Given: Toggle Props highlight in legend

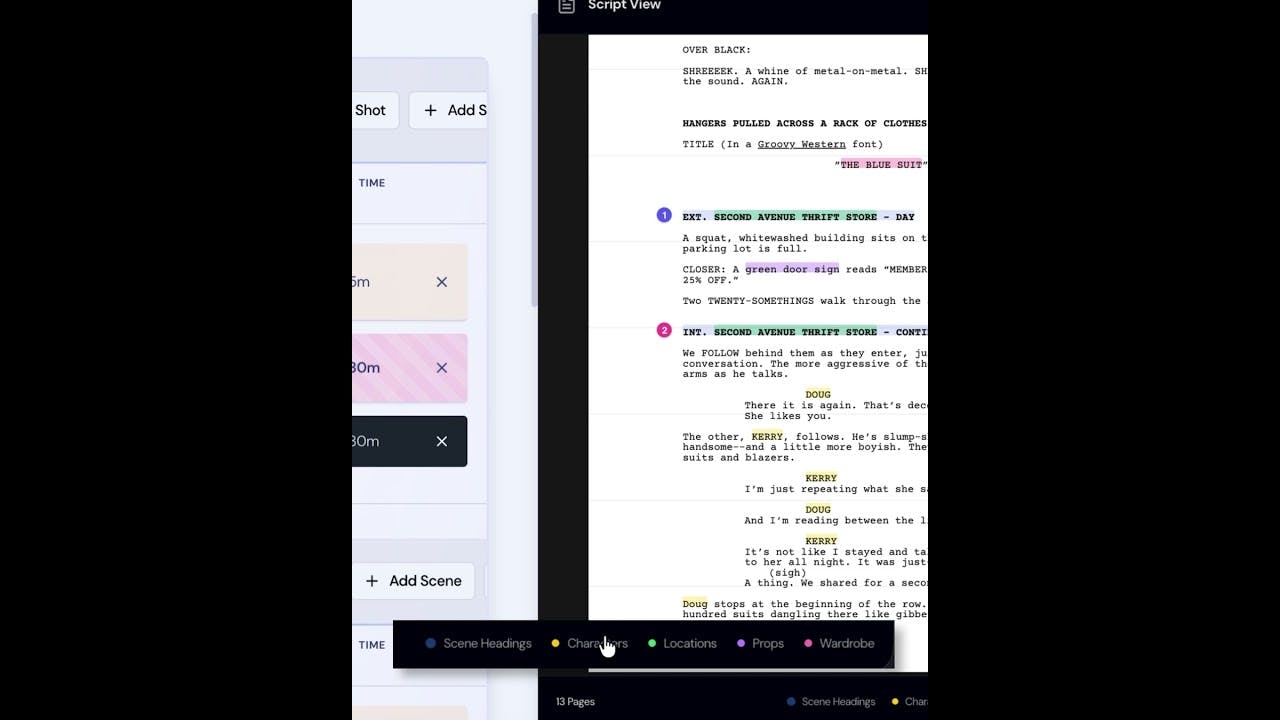Looking at the screenshot, I should pyautogui.click(x=760, y=643).
